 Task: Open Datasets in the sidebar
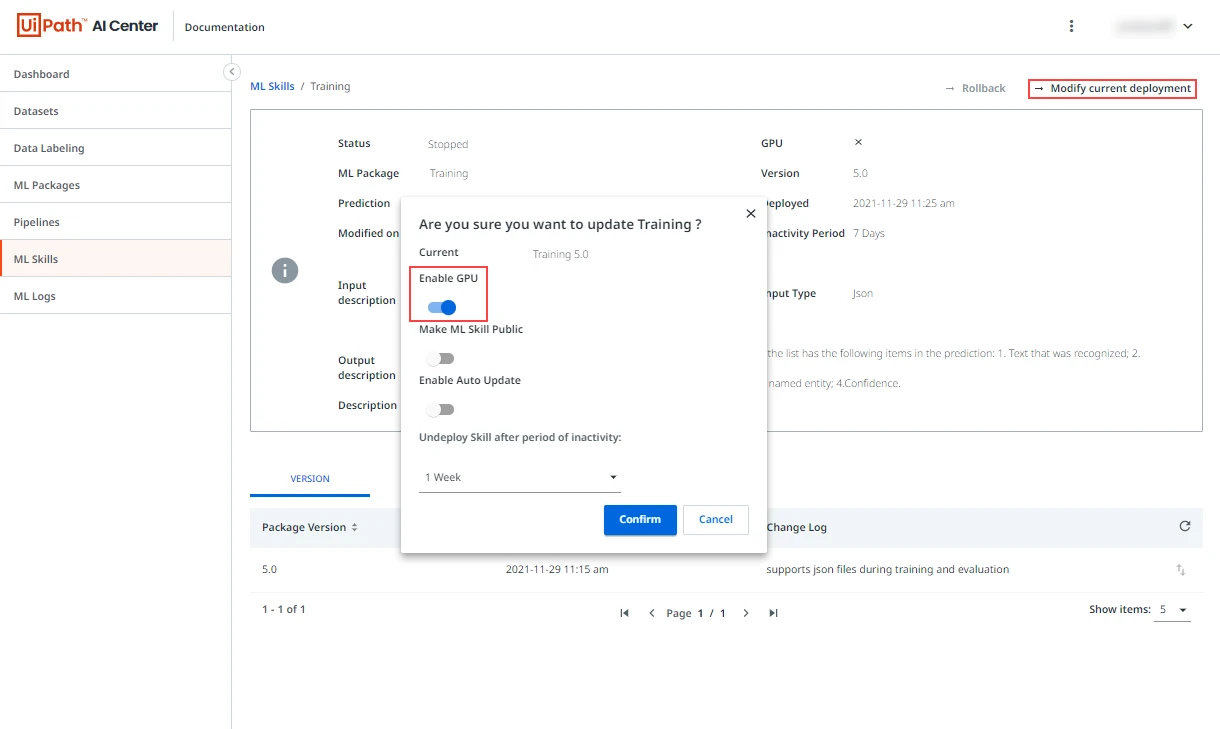[116, 111]
